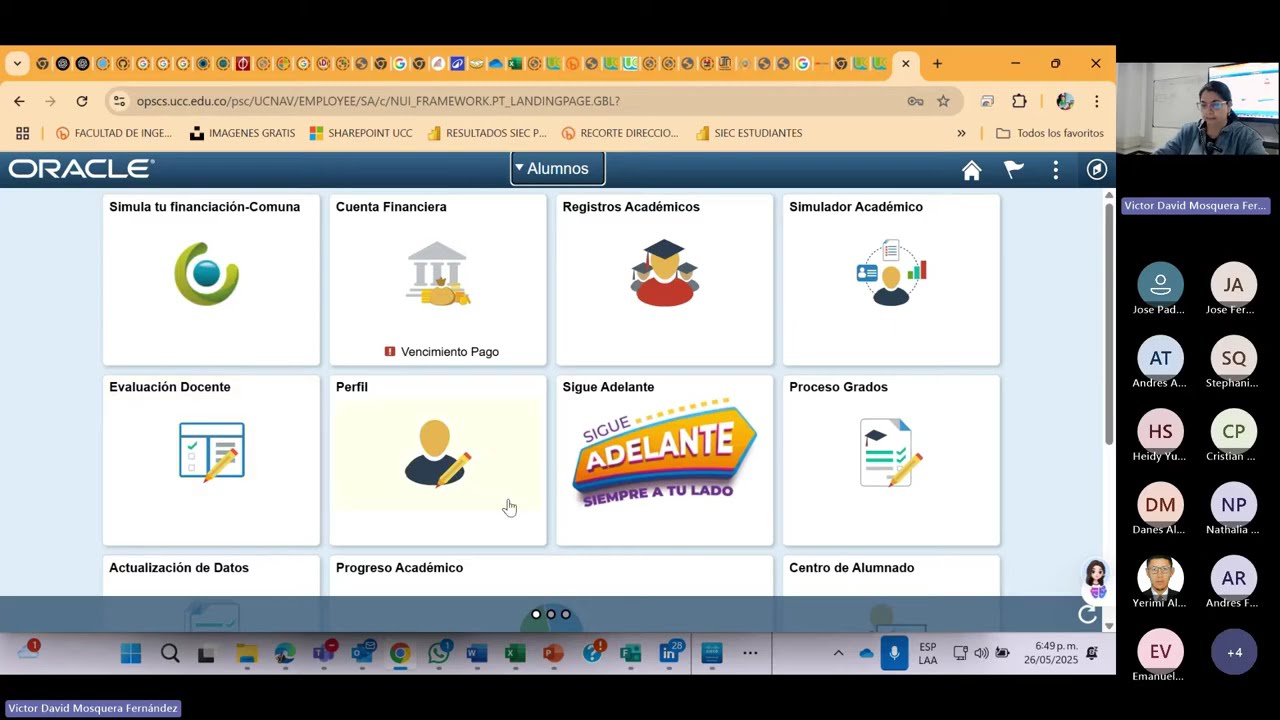Open the Simula tu financiación-Comuna tile icon
The image size is (1280, 720).
point(207,273)
